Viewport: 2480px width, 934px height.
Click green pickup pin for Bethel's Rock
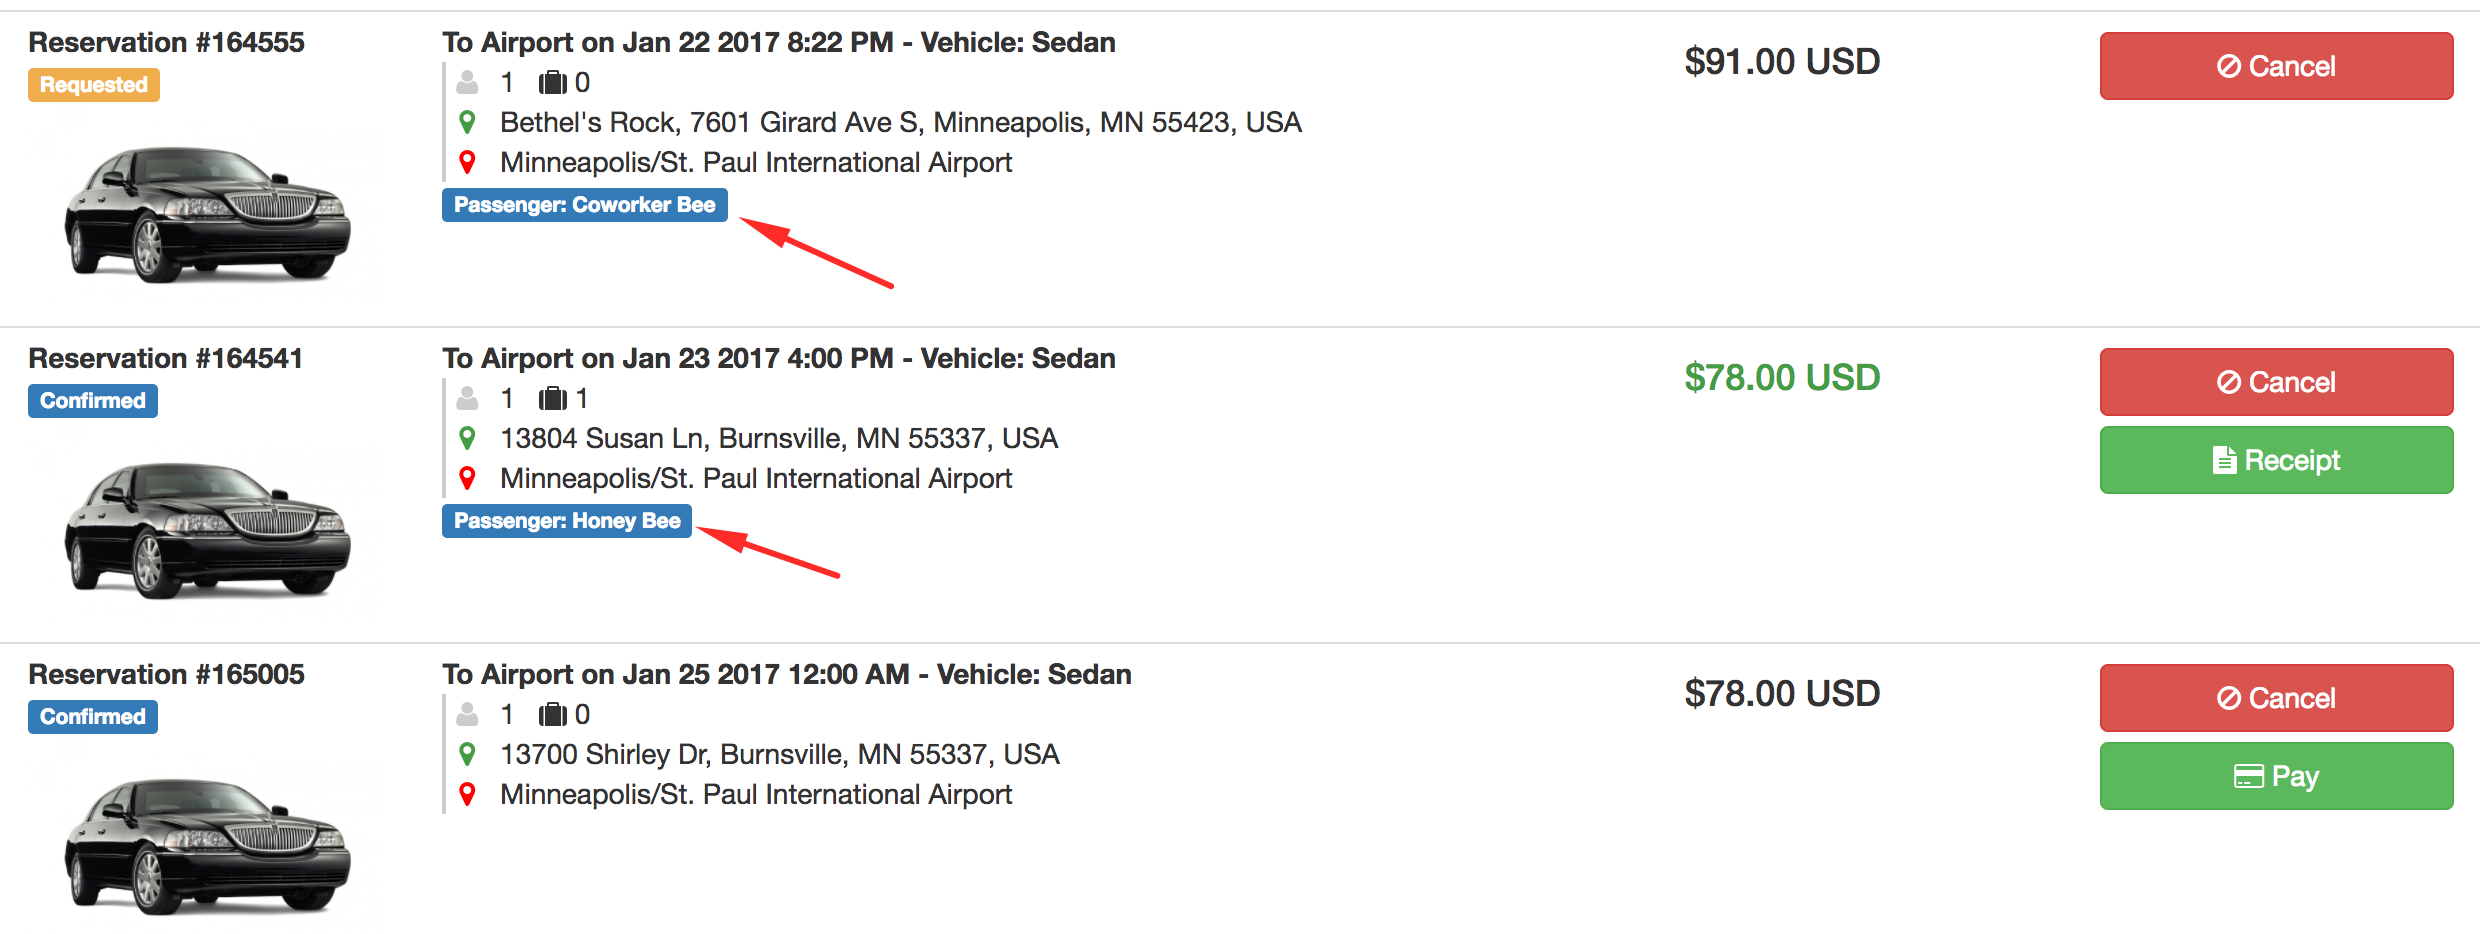[467, 122]
